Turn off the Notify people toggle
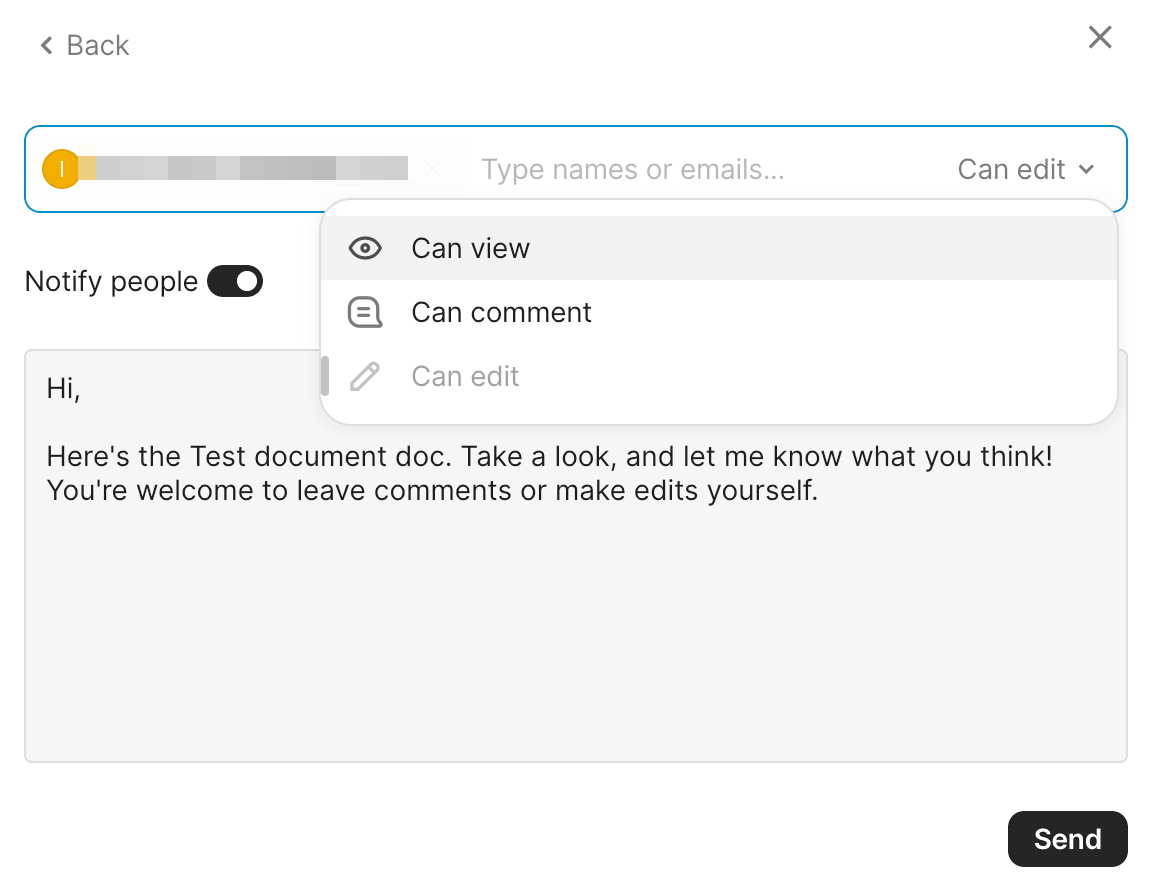 click(x=235, y=281)
